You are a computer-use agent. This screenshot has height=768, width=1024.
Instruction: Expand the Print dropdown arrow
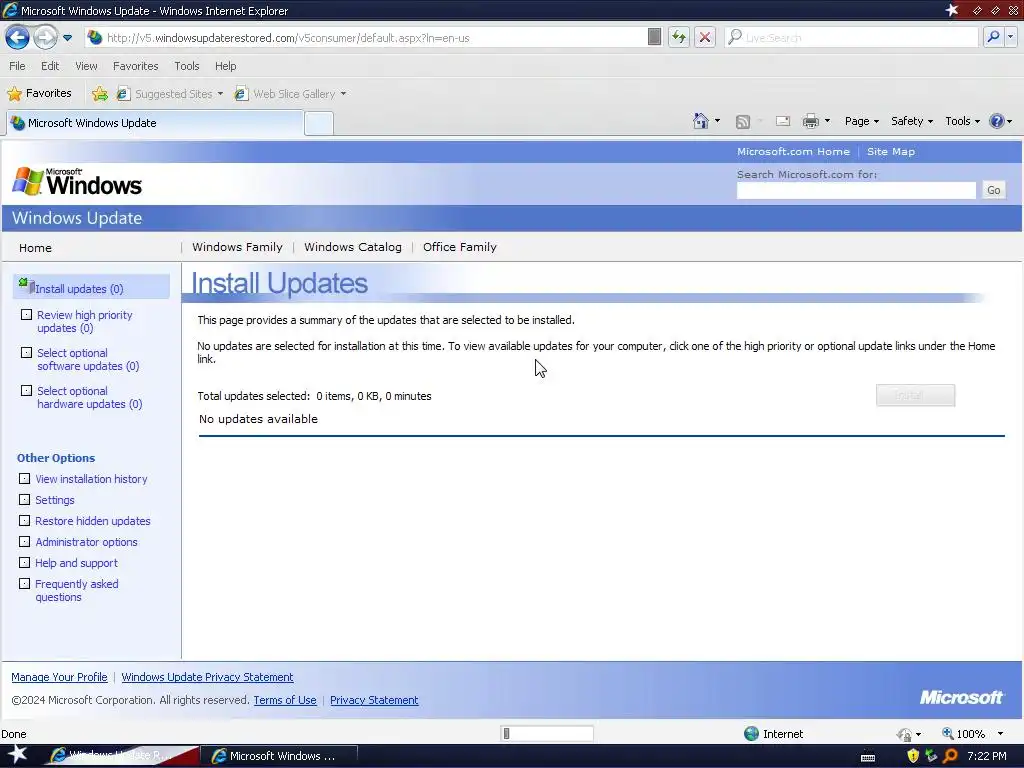tap(827, 121)
